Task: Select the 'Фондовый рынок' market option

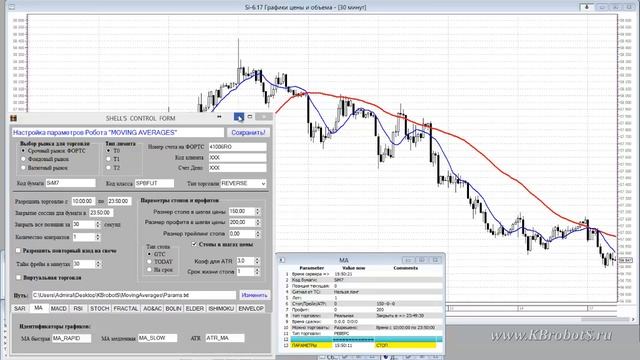Action: click(x=23, y=159)
